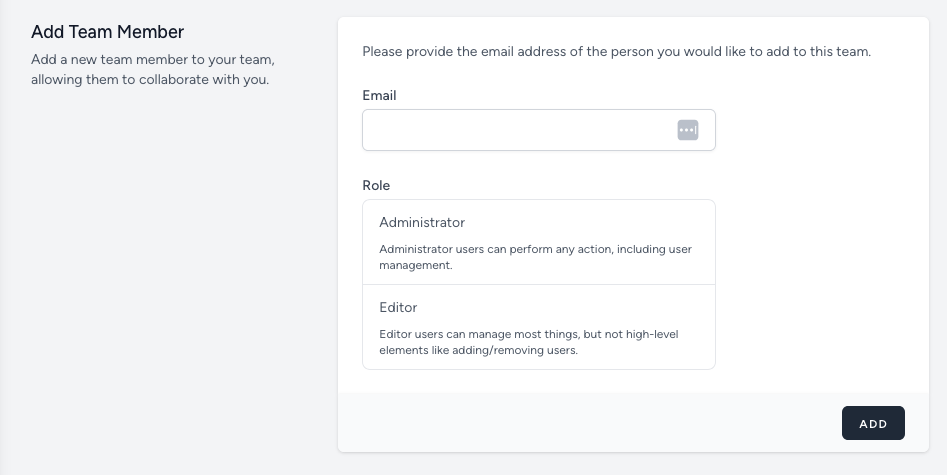947x475 pixels.
Task: Select the Administrator role option
Action: pyautogui.click(x=538, y=242)
